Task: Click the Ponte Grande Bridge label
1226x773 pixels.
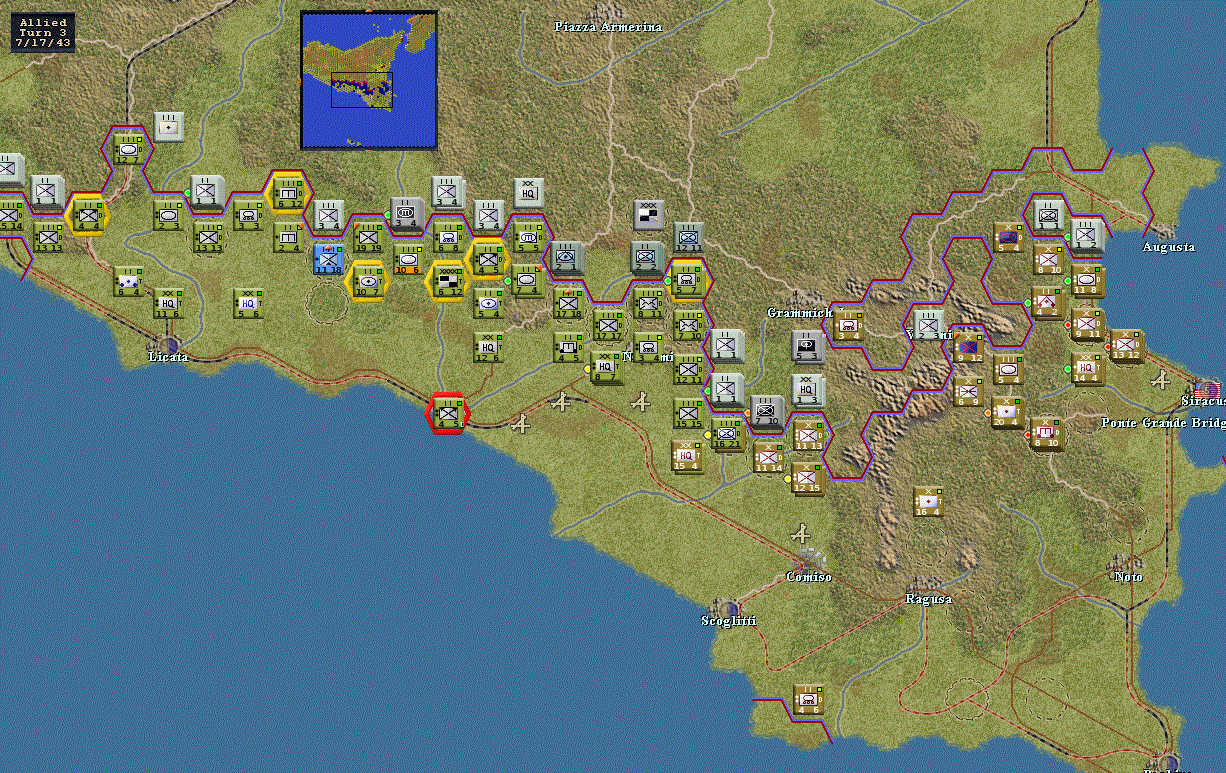Action: pyautogui.click(x=1163, y=423)
